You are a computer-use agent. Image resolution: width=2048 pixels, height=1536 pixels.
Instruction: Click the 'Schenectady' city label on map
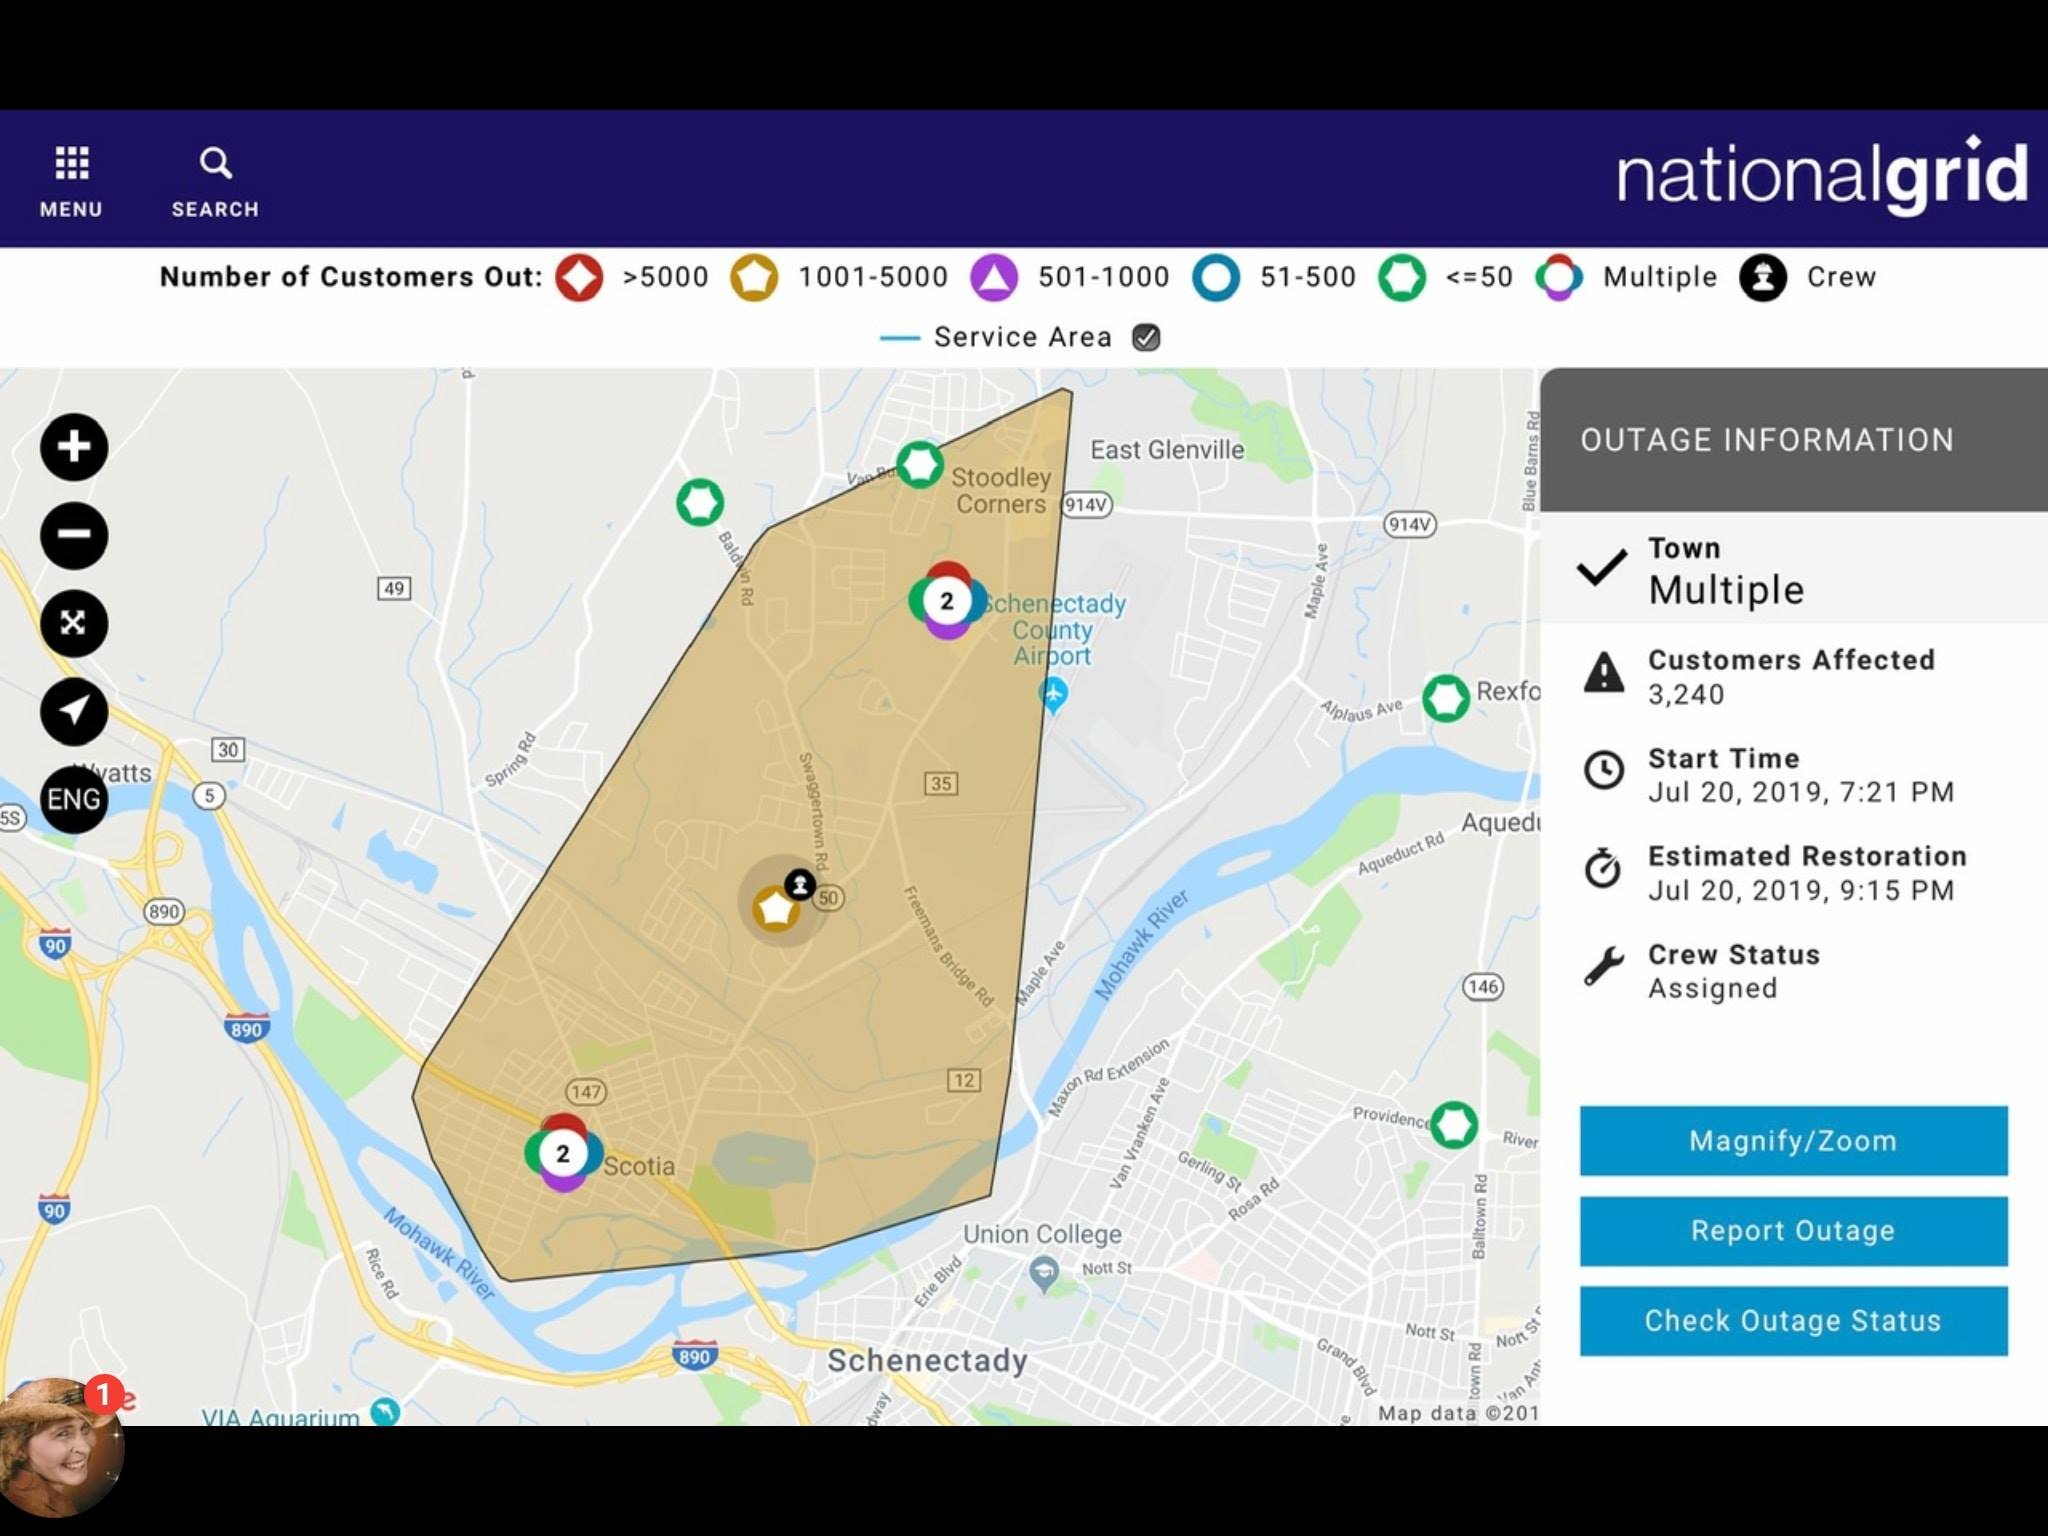928,1361
